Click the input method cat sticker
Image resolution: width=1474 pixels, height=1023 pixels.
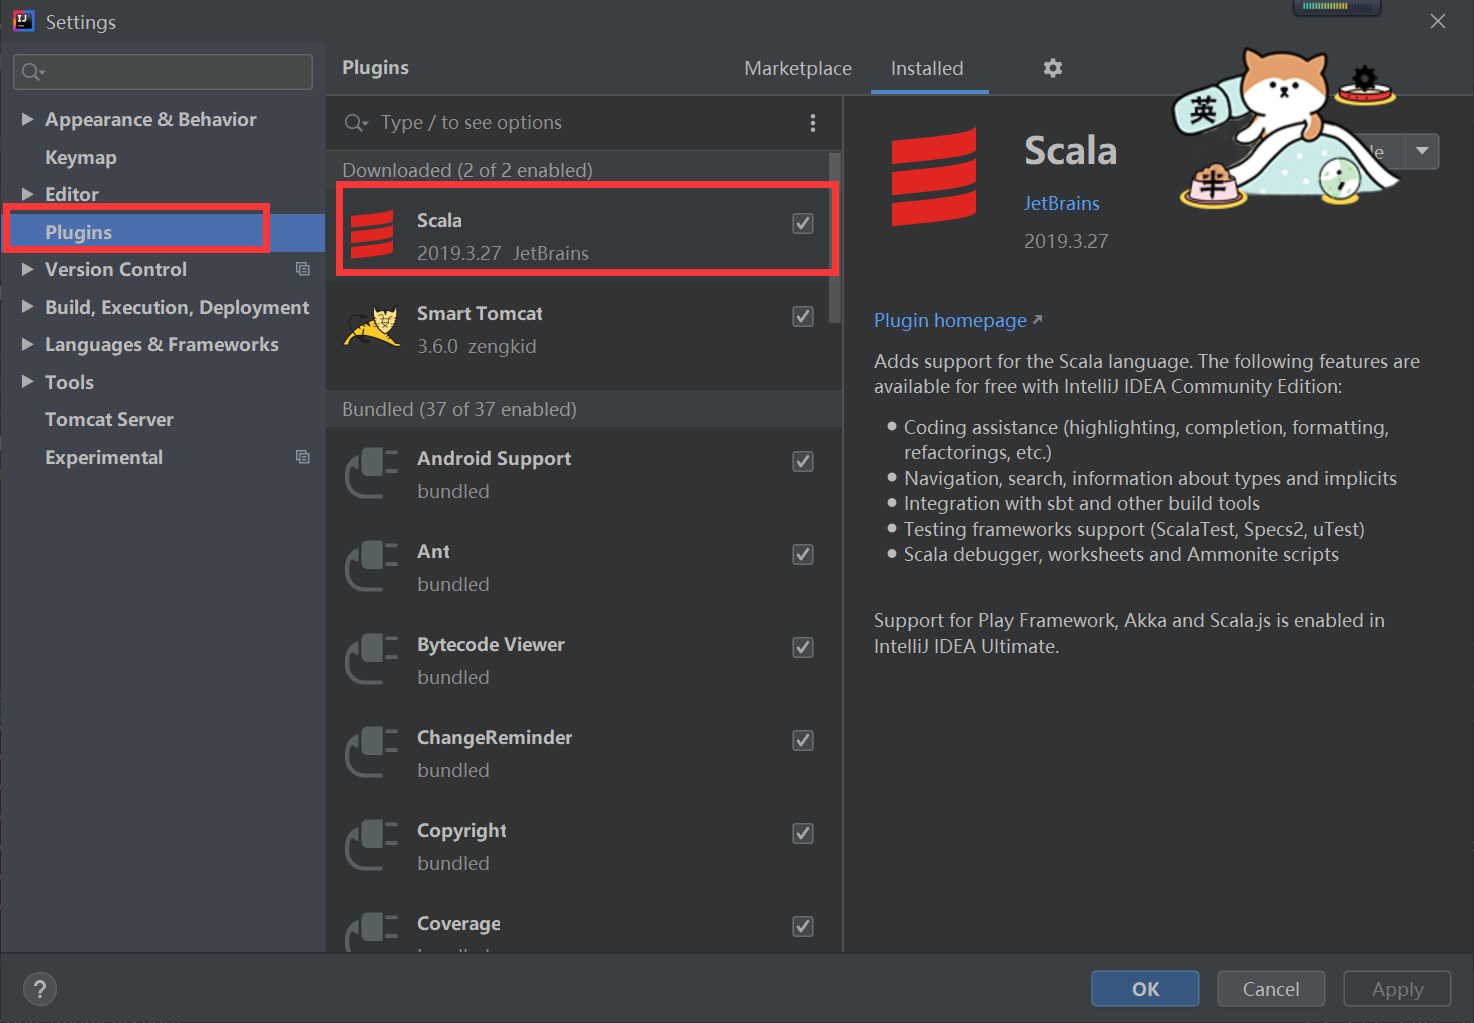1285,130
